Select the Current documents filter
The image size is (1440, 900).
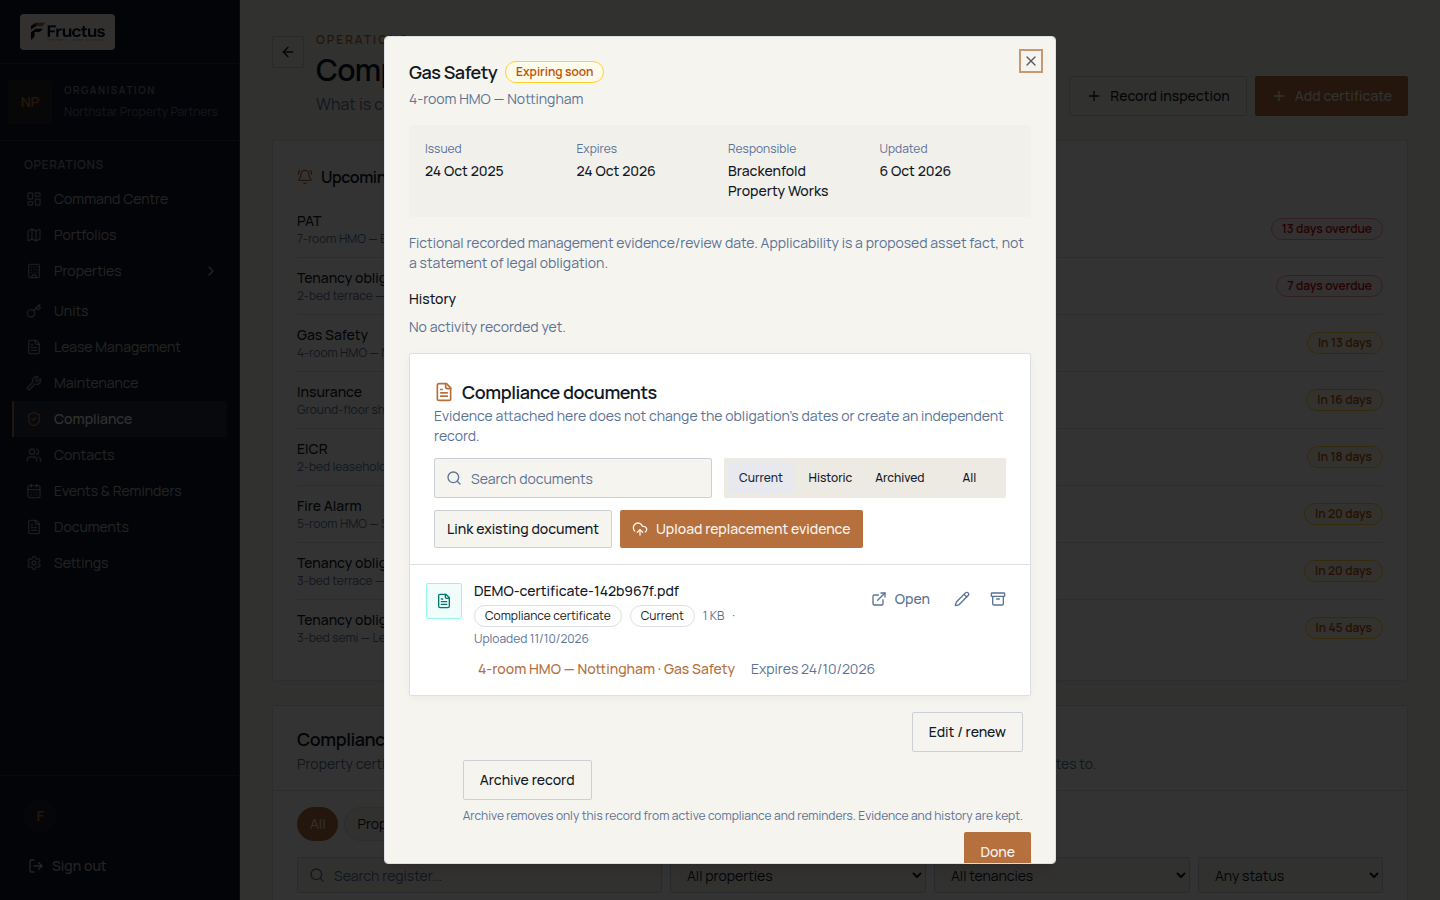760,478
